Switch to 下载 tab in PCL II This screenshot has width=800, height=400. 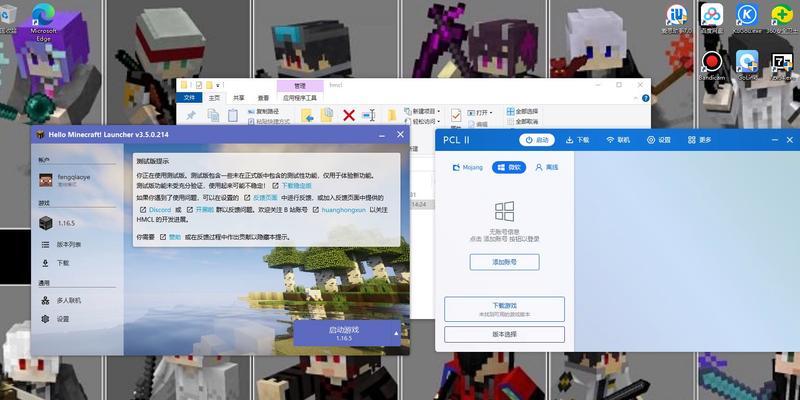point(578,140)
